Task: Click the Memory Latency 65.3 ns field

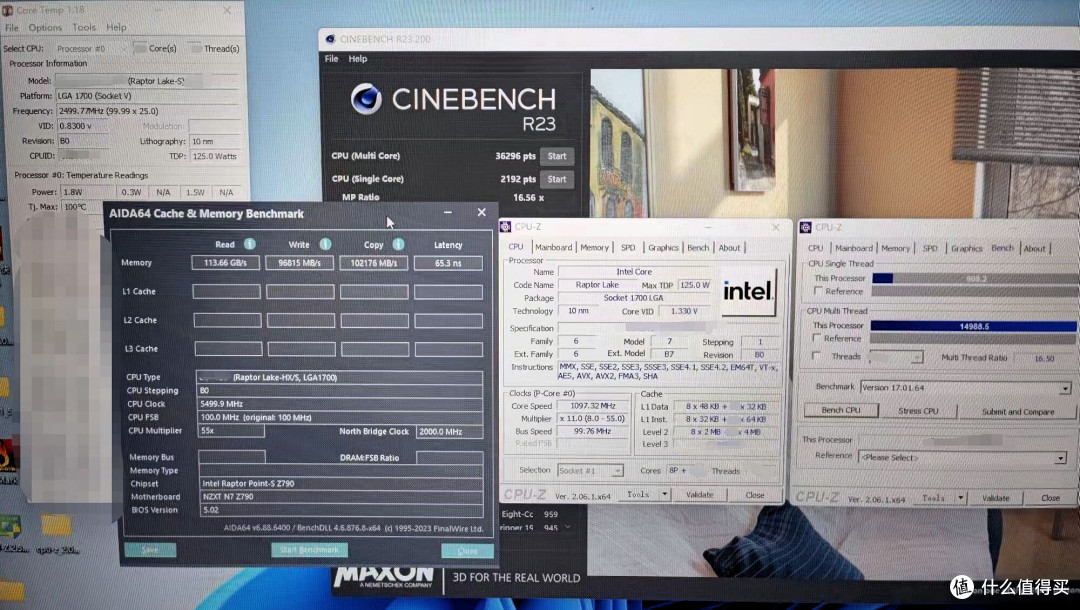Action: (448, 263)
